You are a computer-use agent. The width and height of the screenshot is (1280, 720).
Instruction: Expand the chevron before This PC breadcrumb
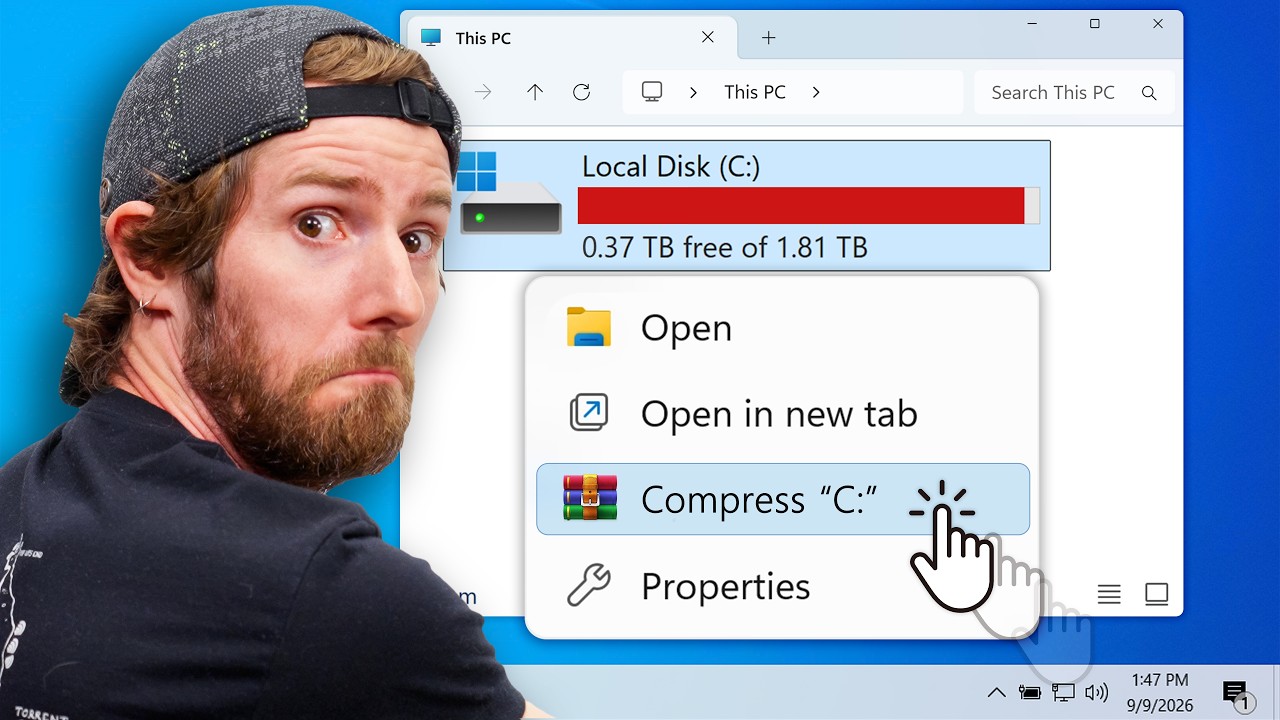click(x=693, y=92)
